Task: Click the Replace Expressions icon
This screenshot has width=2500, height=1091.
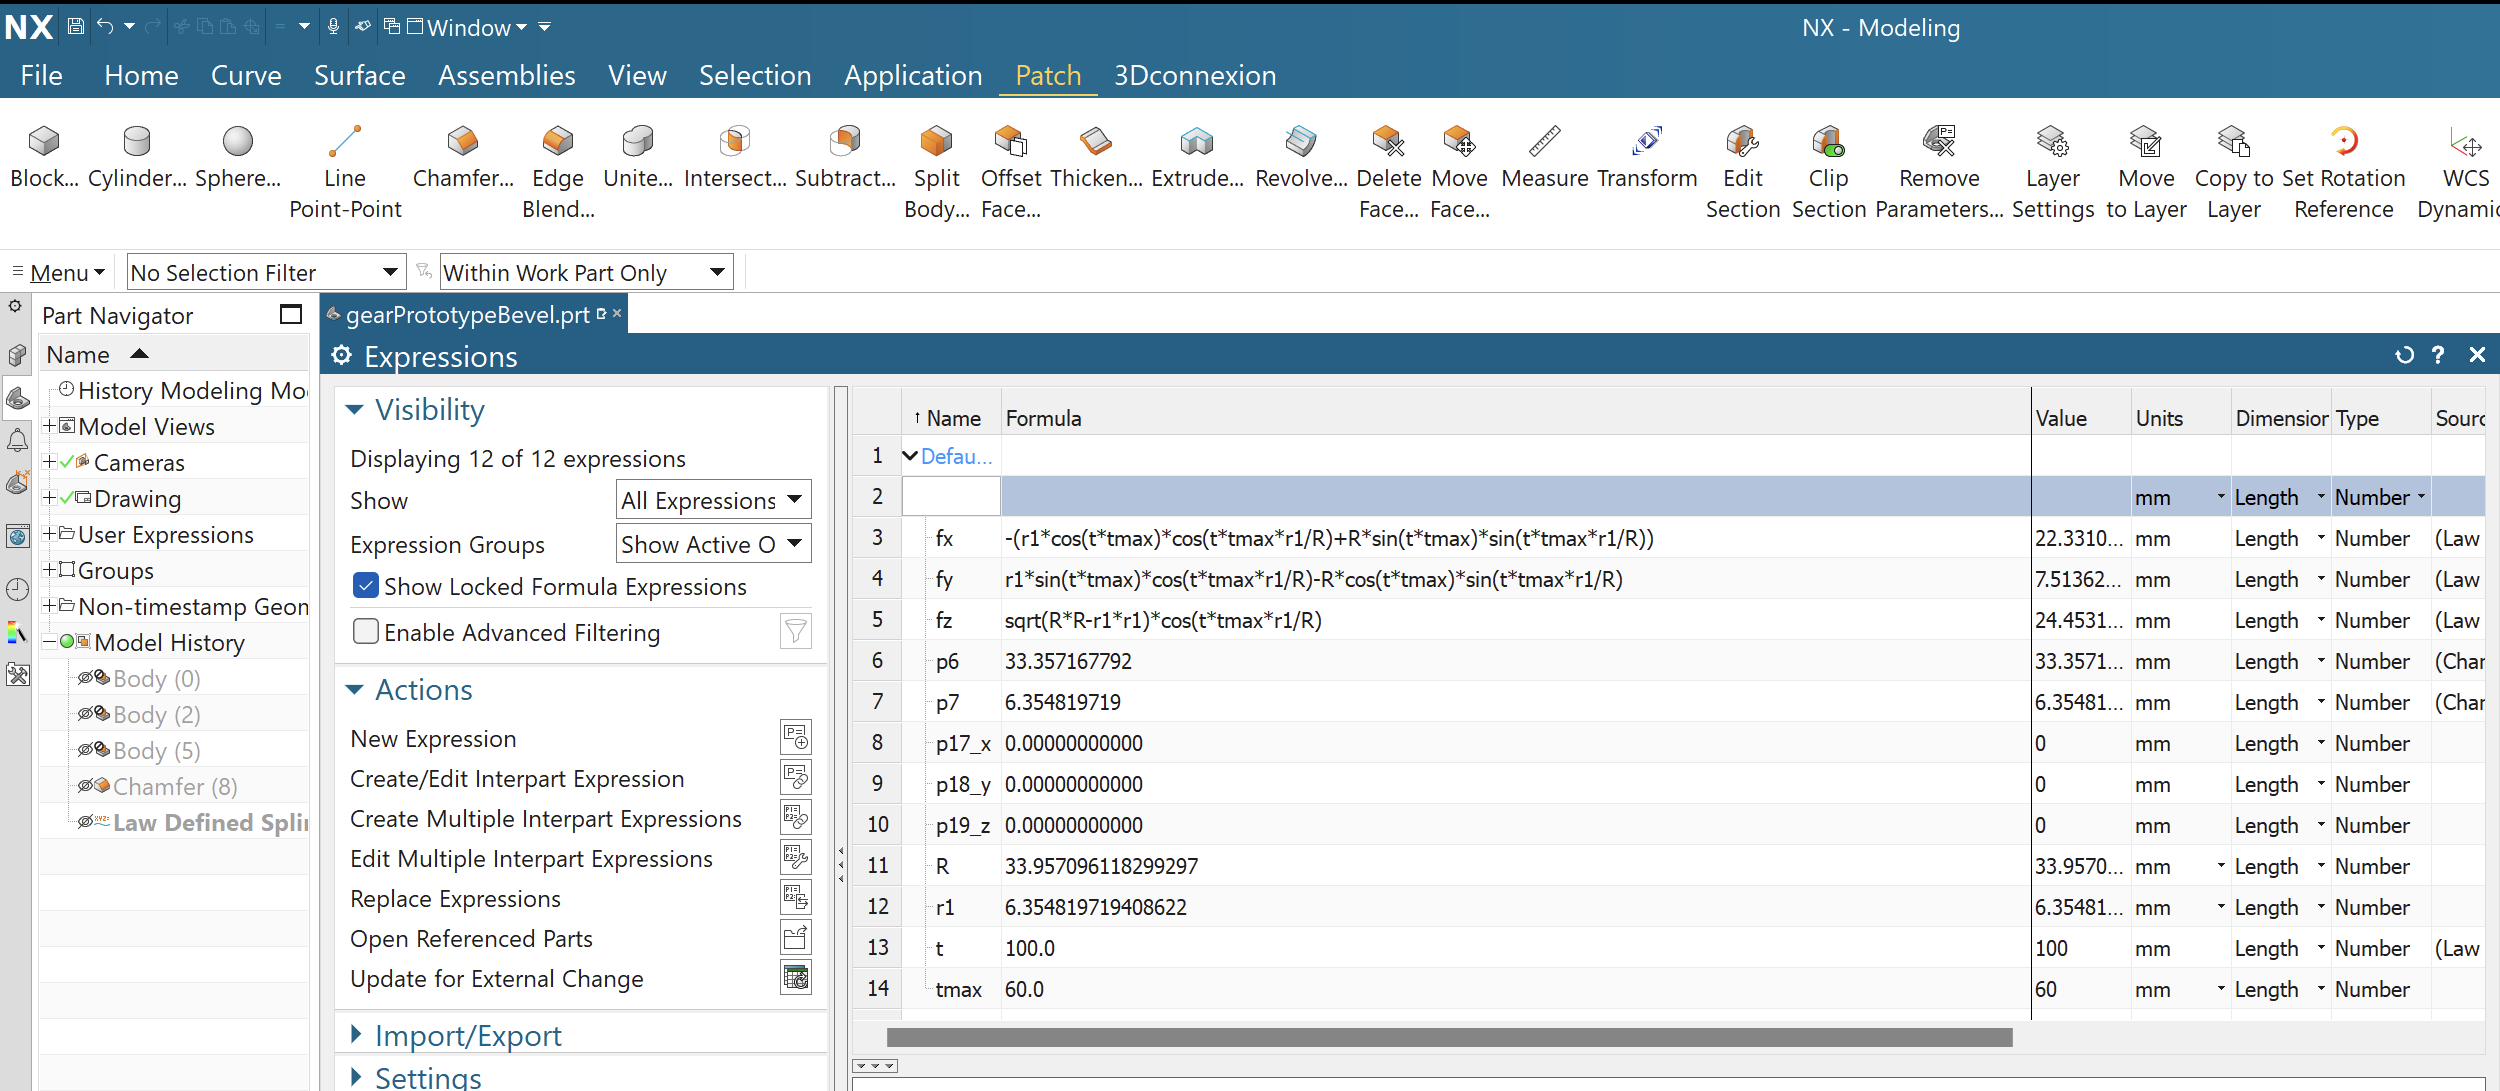Action: [x=795, y=898]
